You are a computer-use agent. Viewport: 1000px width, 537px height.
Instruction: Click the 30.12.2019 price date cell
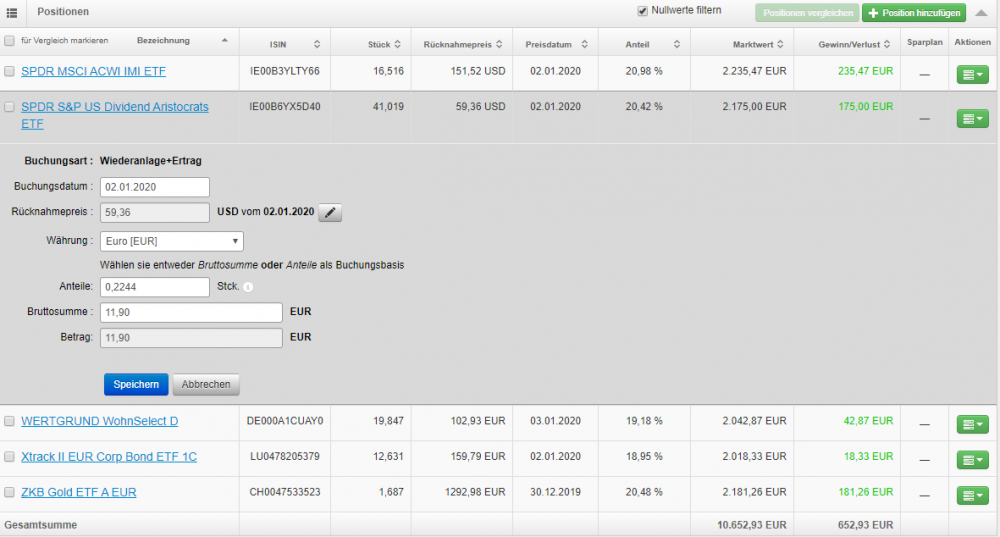(555, 492)
